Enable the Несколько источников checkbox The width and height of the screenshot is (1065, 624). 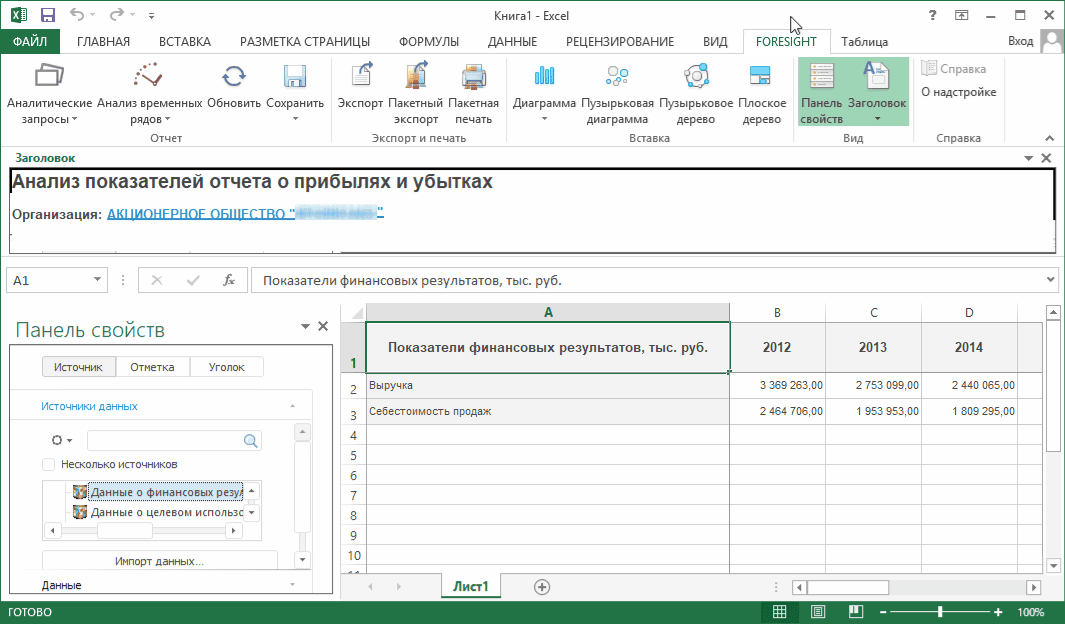[x=49, y=464]
